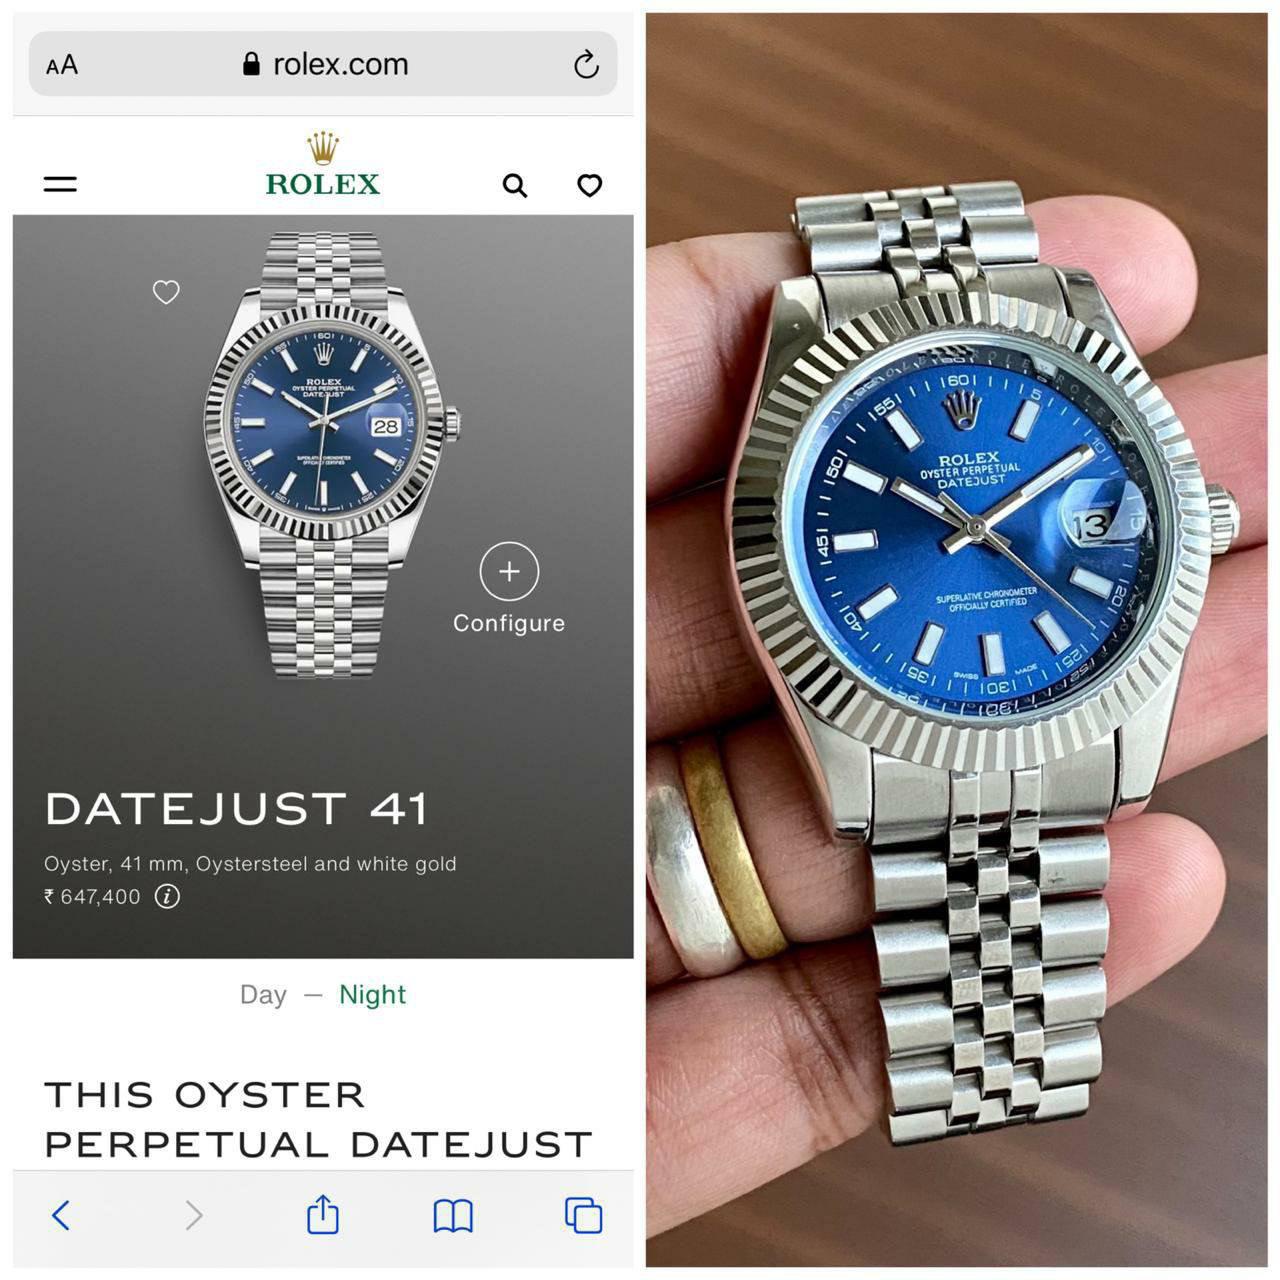
Task: Tap the rolex.com address field
Action: 323,64
